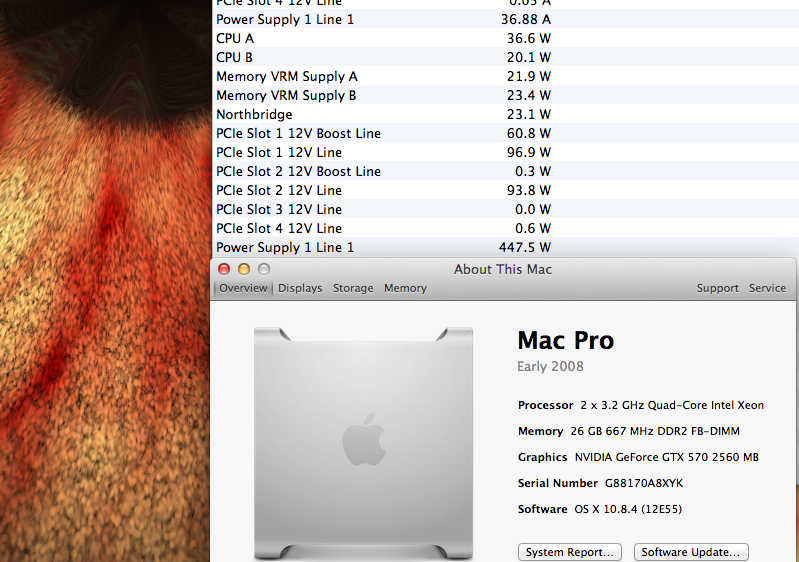Click the Support link
This screenshot has width=799, height=562.
point(717,288)
